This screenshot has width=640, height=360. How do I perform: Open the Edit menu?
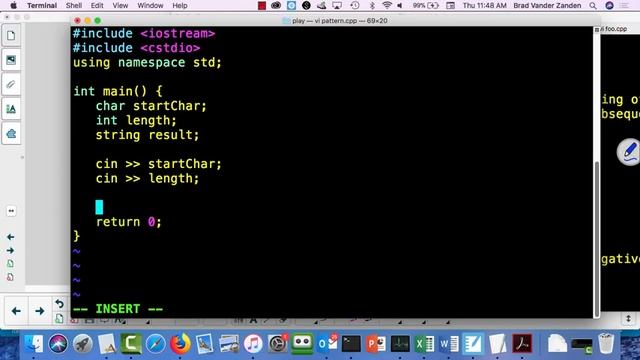coord(97,5)
